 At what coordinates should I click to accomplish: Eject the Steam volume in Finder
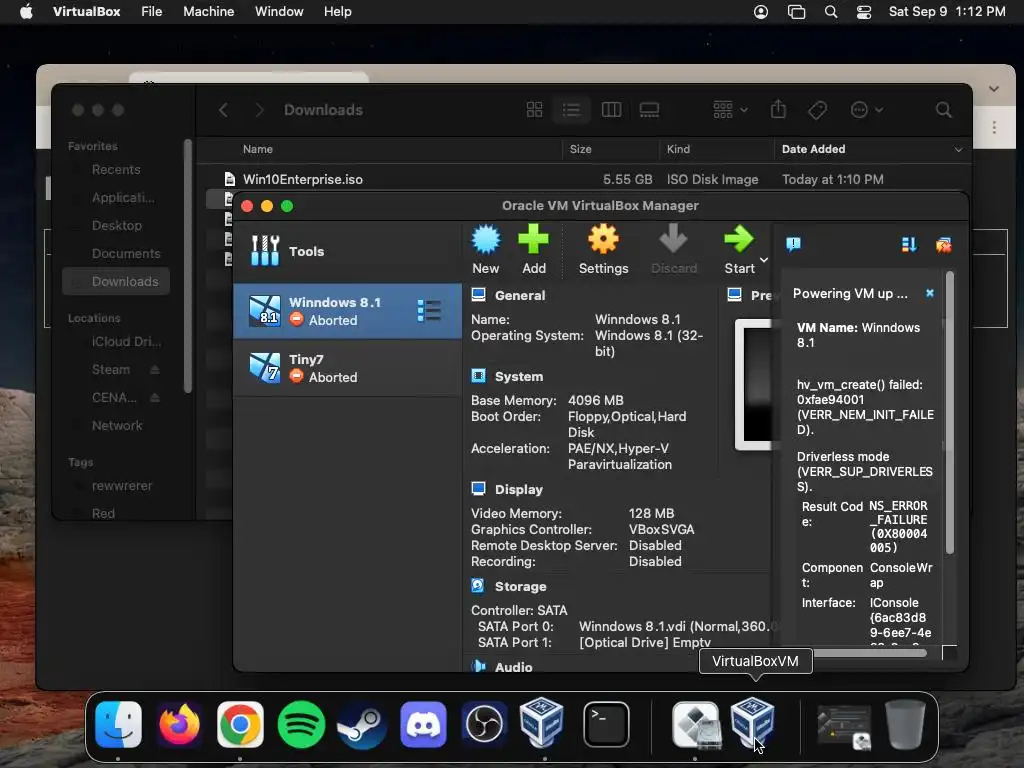pyautogui.click(x=155, y=370)
